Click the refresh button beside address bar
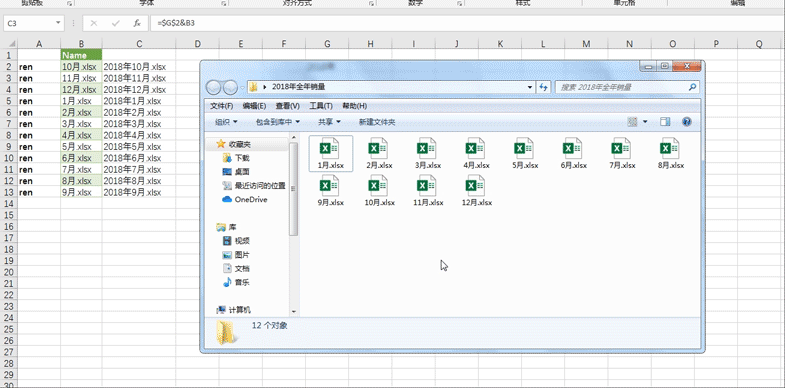Image resolution: width=785 pixels, height=388 pixels. coord(544,87)
